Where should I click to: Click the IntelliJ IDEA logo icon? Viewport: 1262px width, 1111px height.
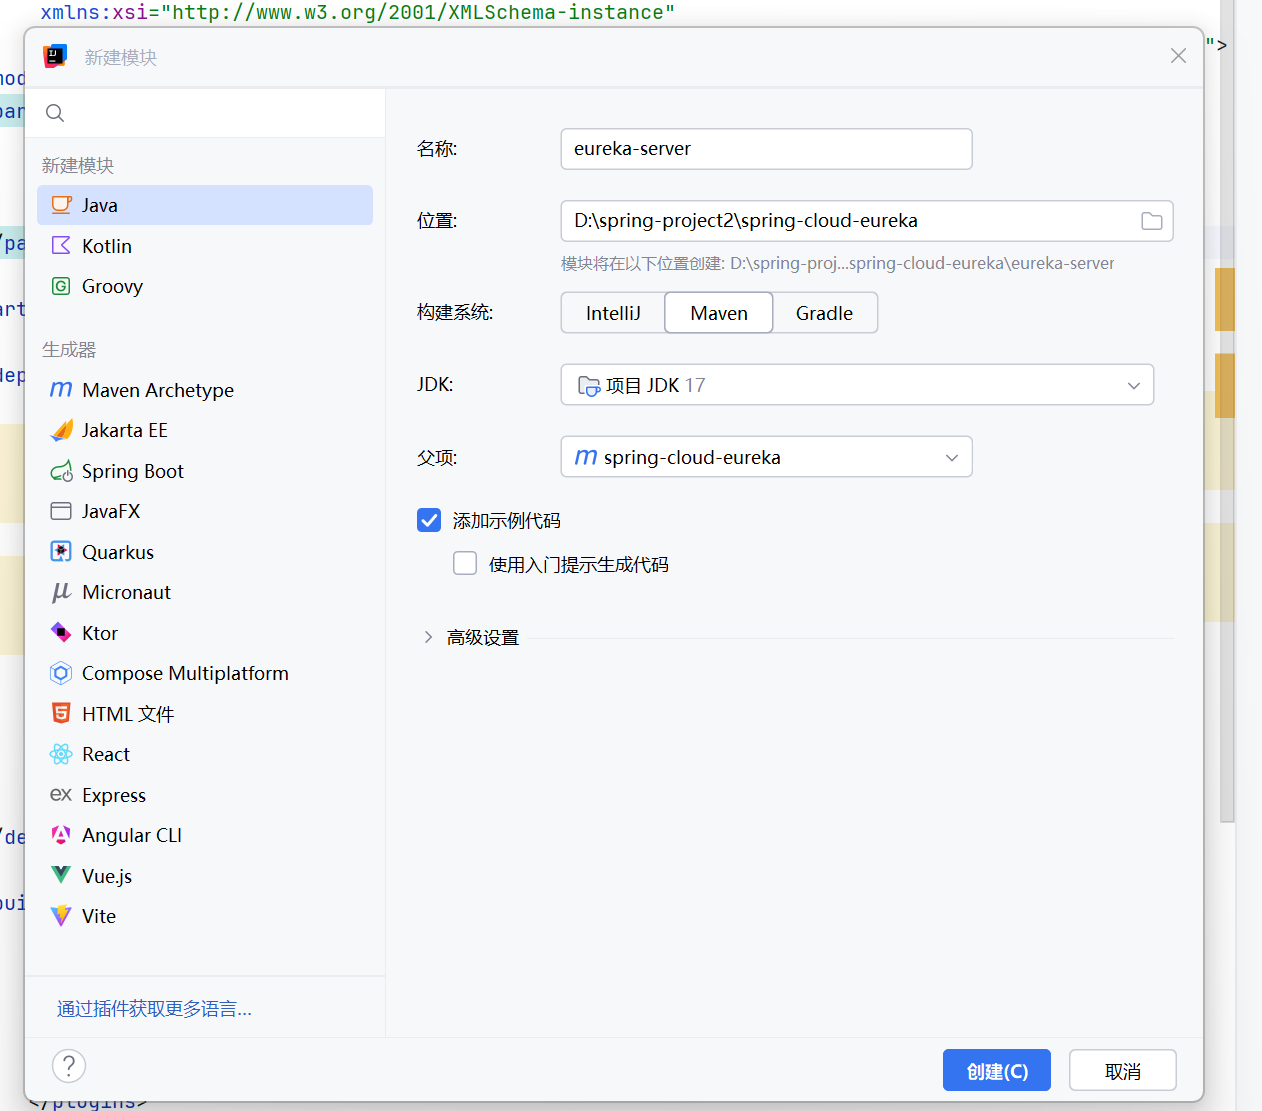pos(55,56)
